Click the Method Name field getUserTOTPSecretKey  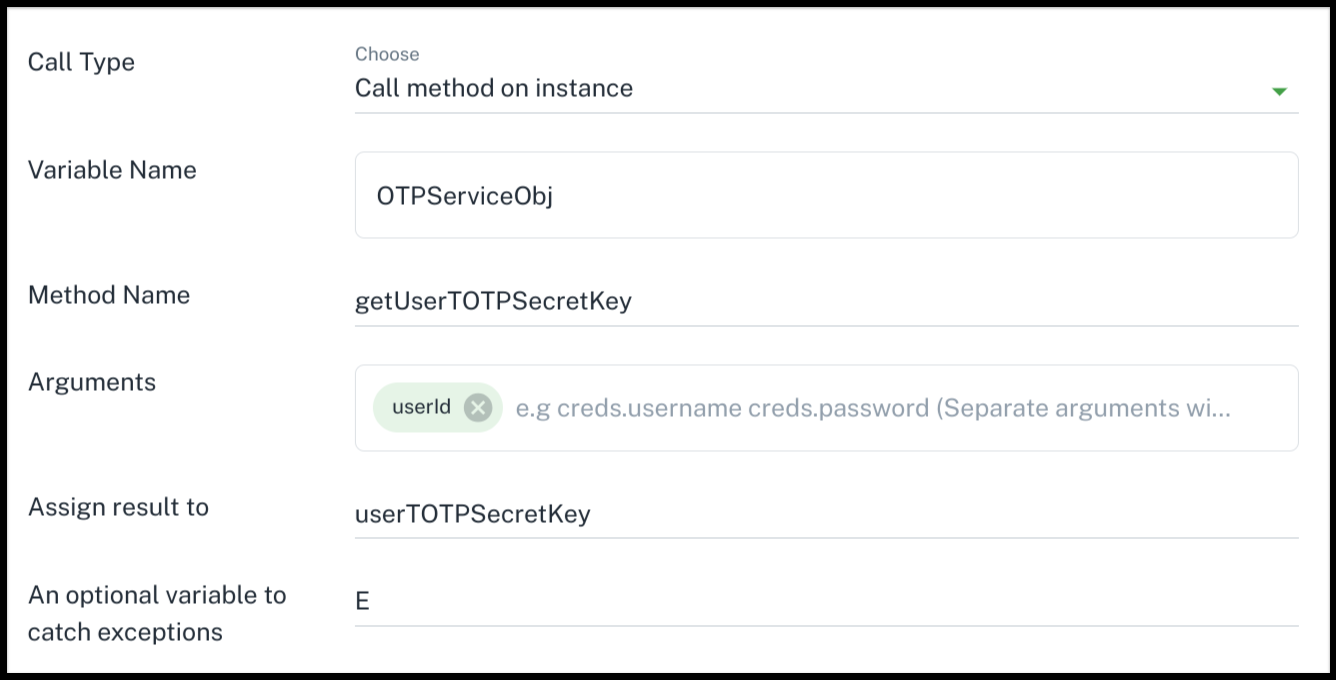[x=826, y=301]
